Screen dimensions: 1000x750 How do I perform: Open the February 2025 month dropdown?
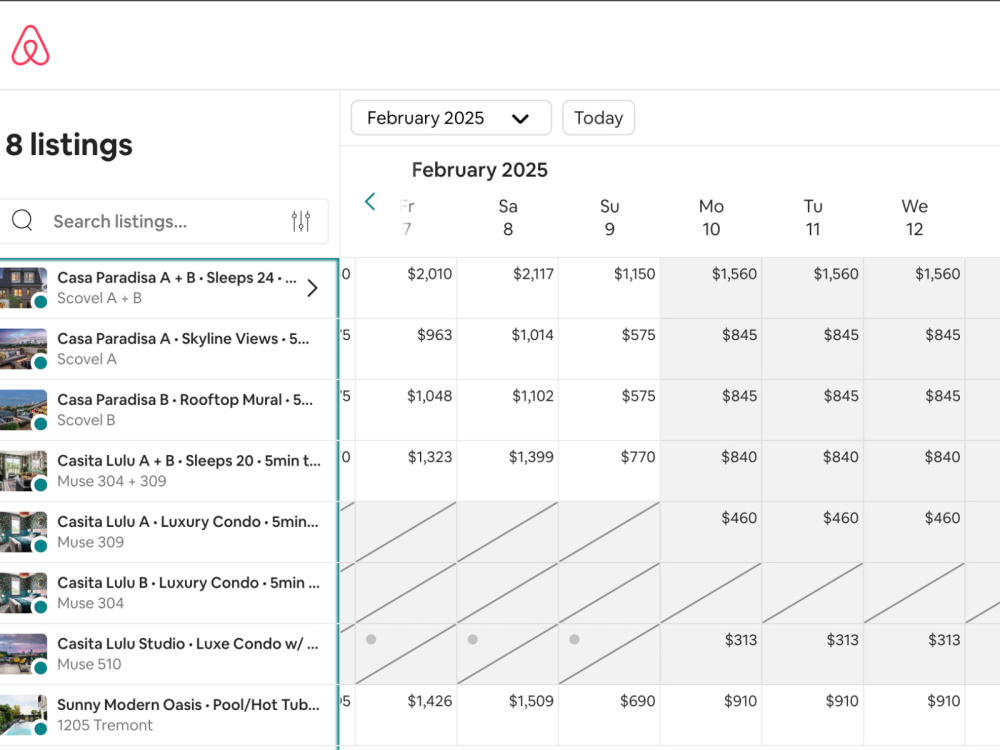451,118
